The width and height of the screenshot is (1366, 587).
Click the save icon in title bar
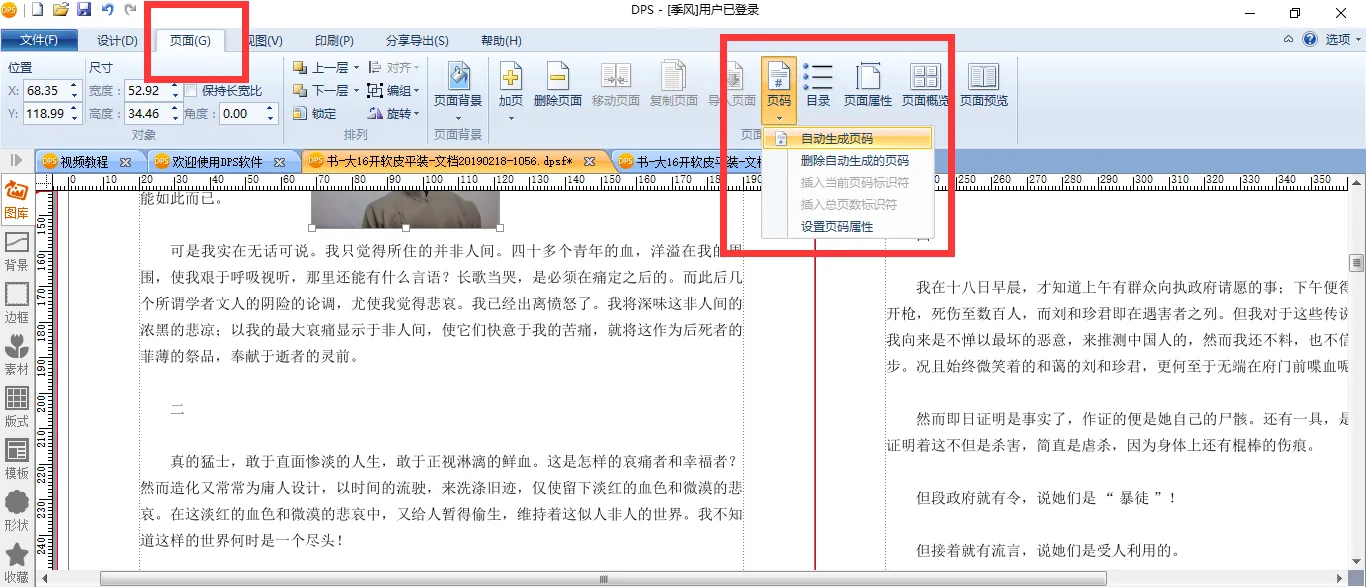tap(84, 11)
